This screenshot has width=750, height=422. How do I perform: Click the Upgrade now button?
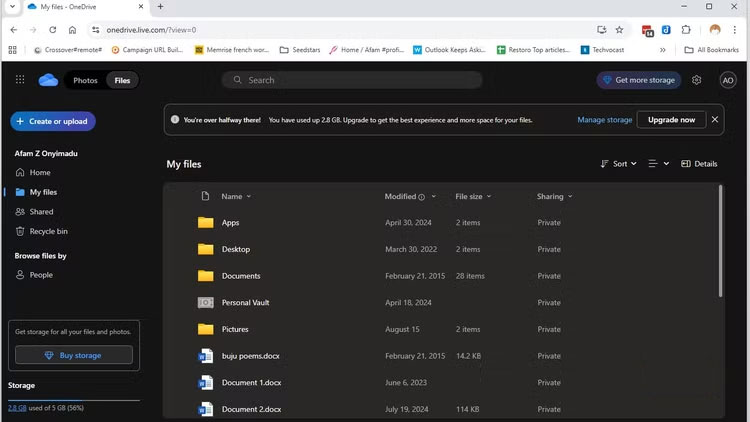[671, 120]
